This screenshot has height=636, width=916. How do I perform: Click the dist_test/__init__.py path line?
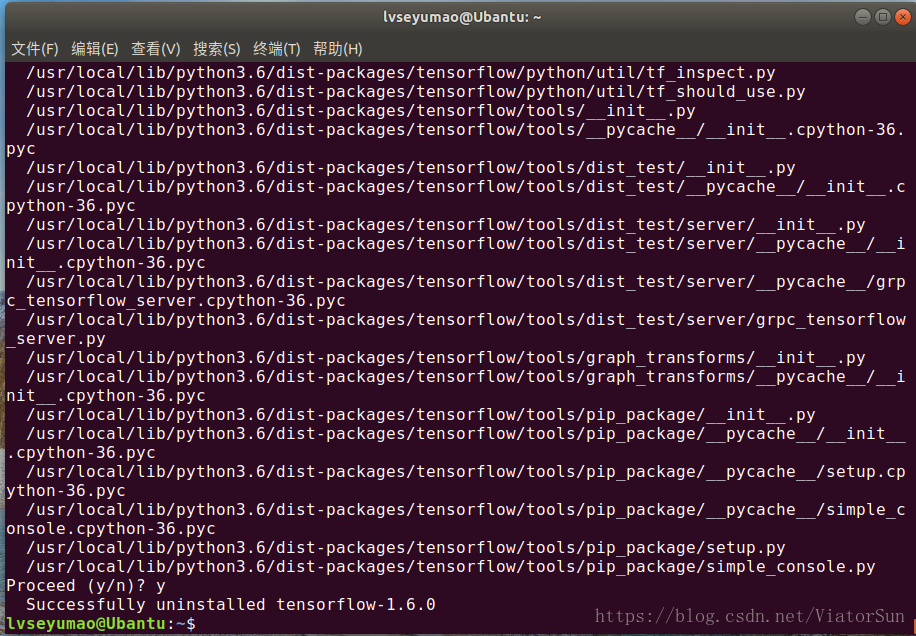[x=411, y=168]
